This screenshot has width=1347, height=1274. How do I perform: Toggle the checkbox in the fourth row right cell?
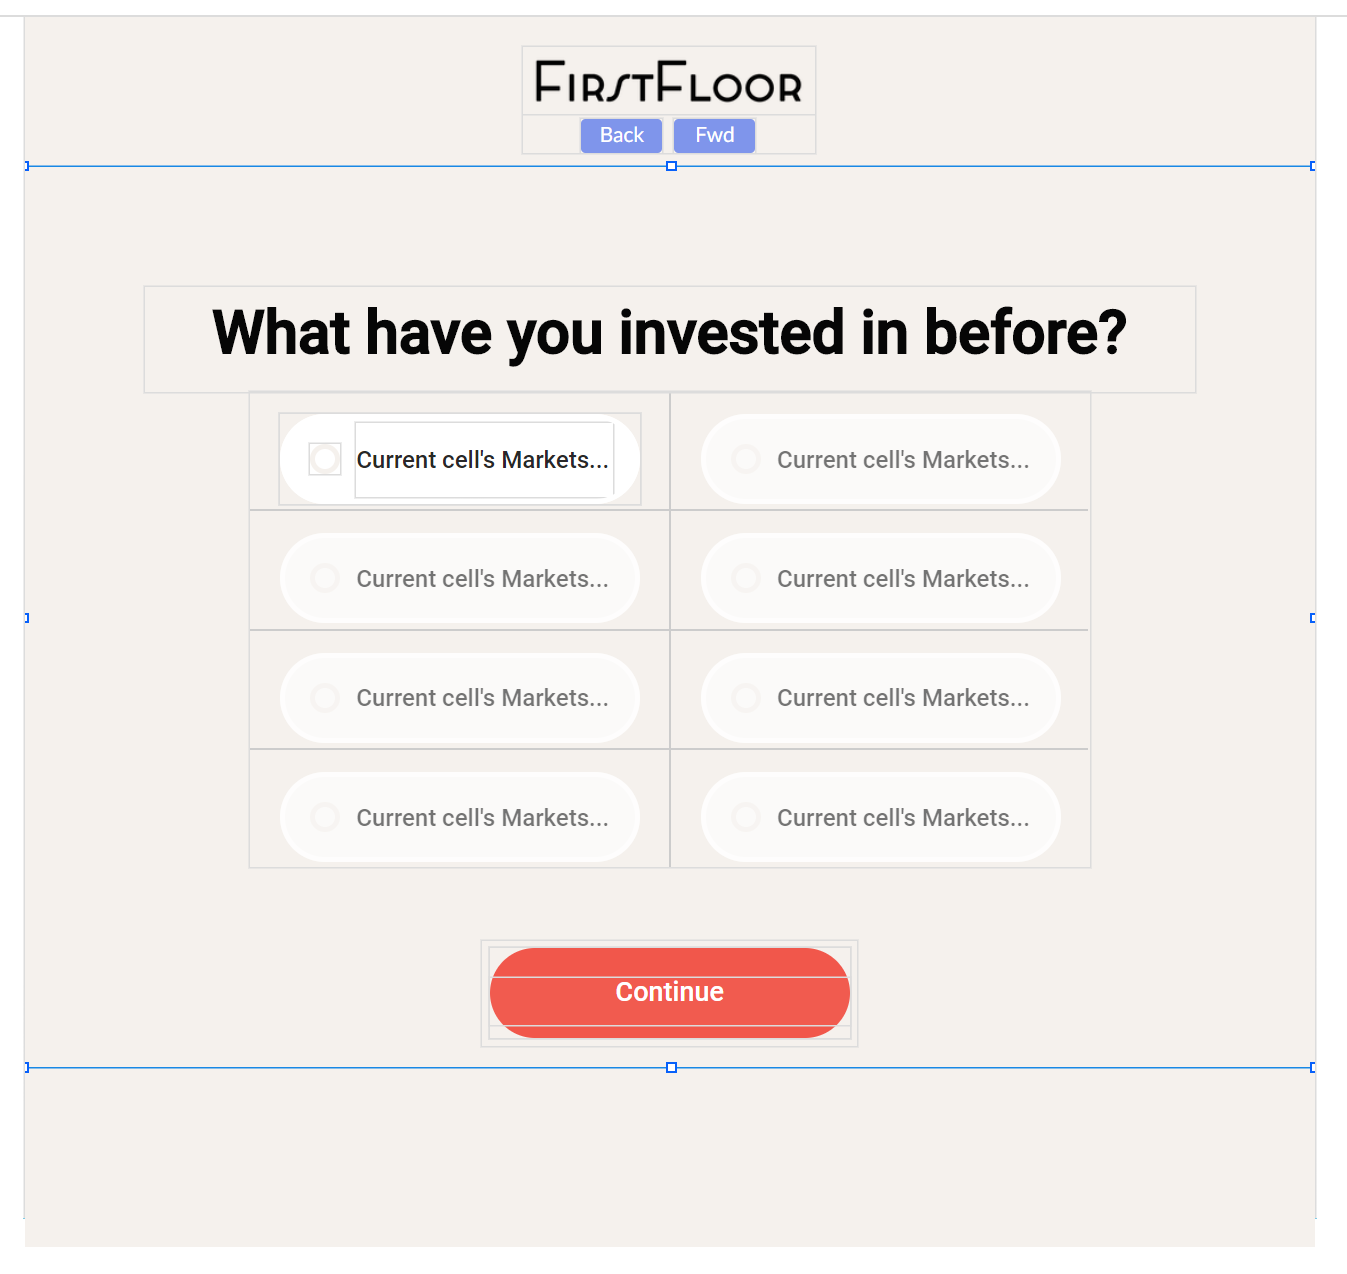746,817
